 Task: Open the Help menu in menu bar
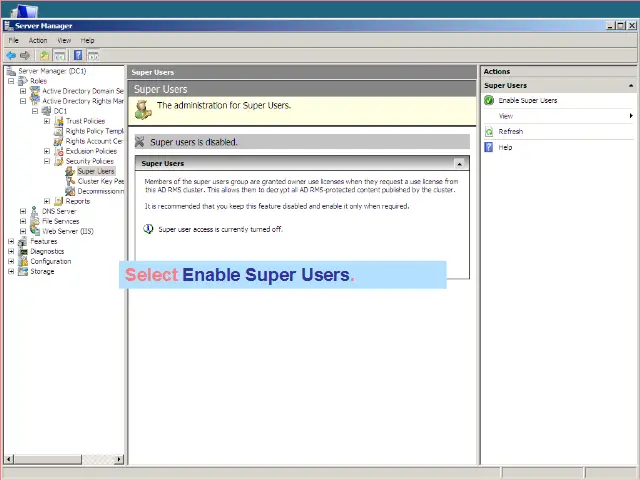click(87, 40)
